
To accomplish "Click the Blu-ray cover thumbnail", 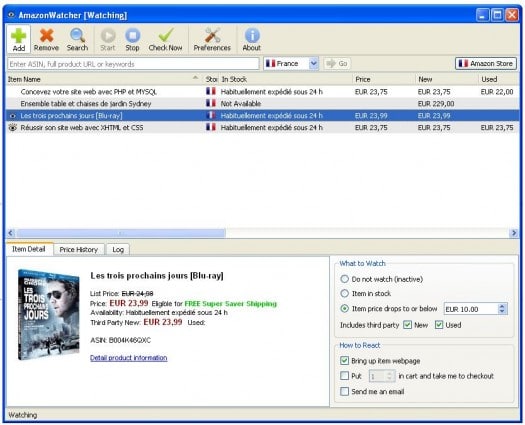I will point(49,315).
